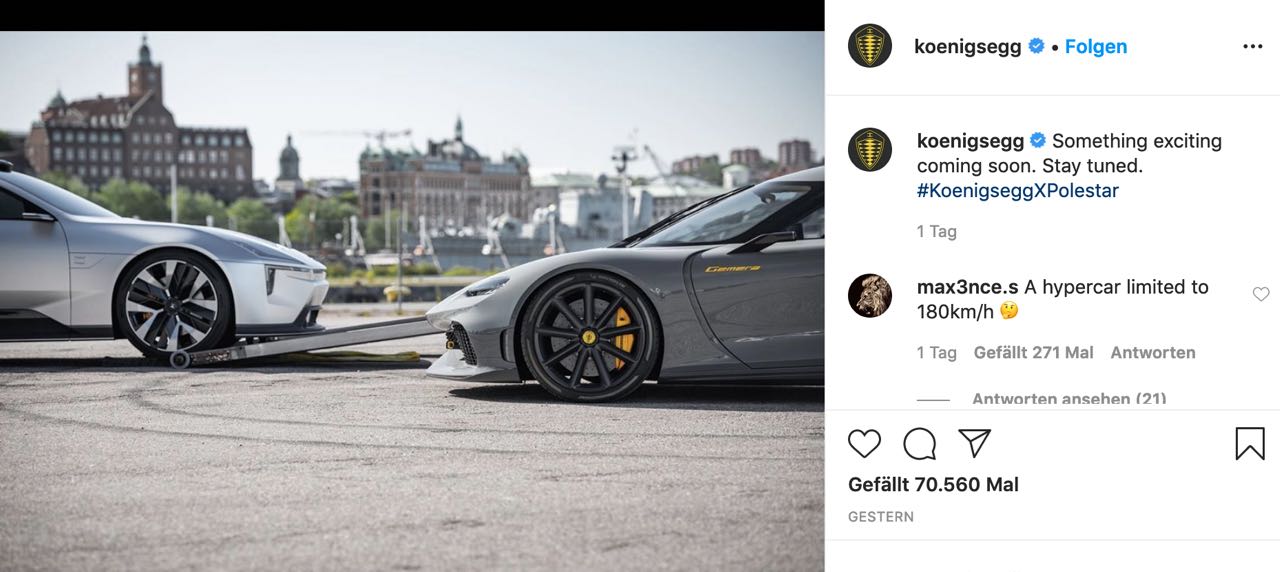Open max3nce.s profile picture

[x=870, y=296]
